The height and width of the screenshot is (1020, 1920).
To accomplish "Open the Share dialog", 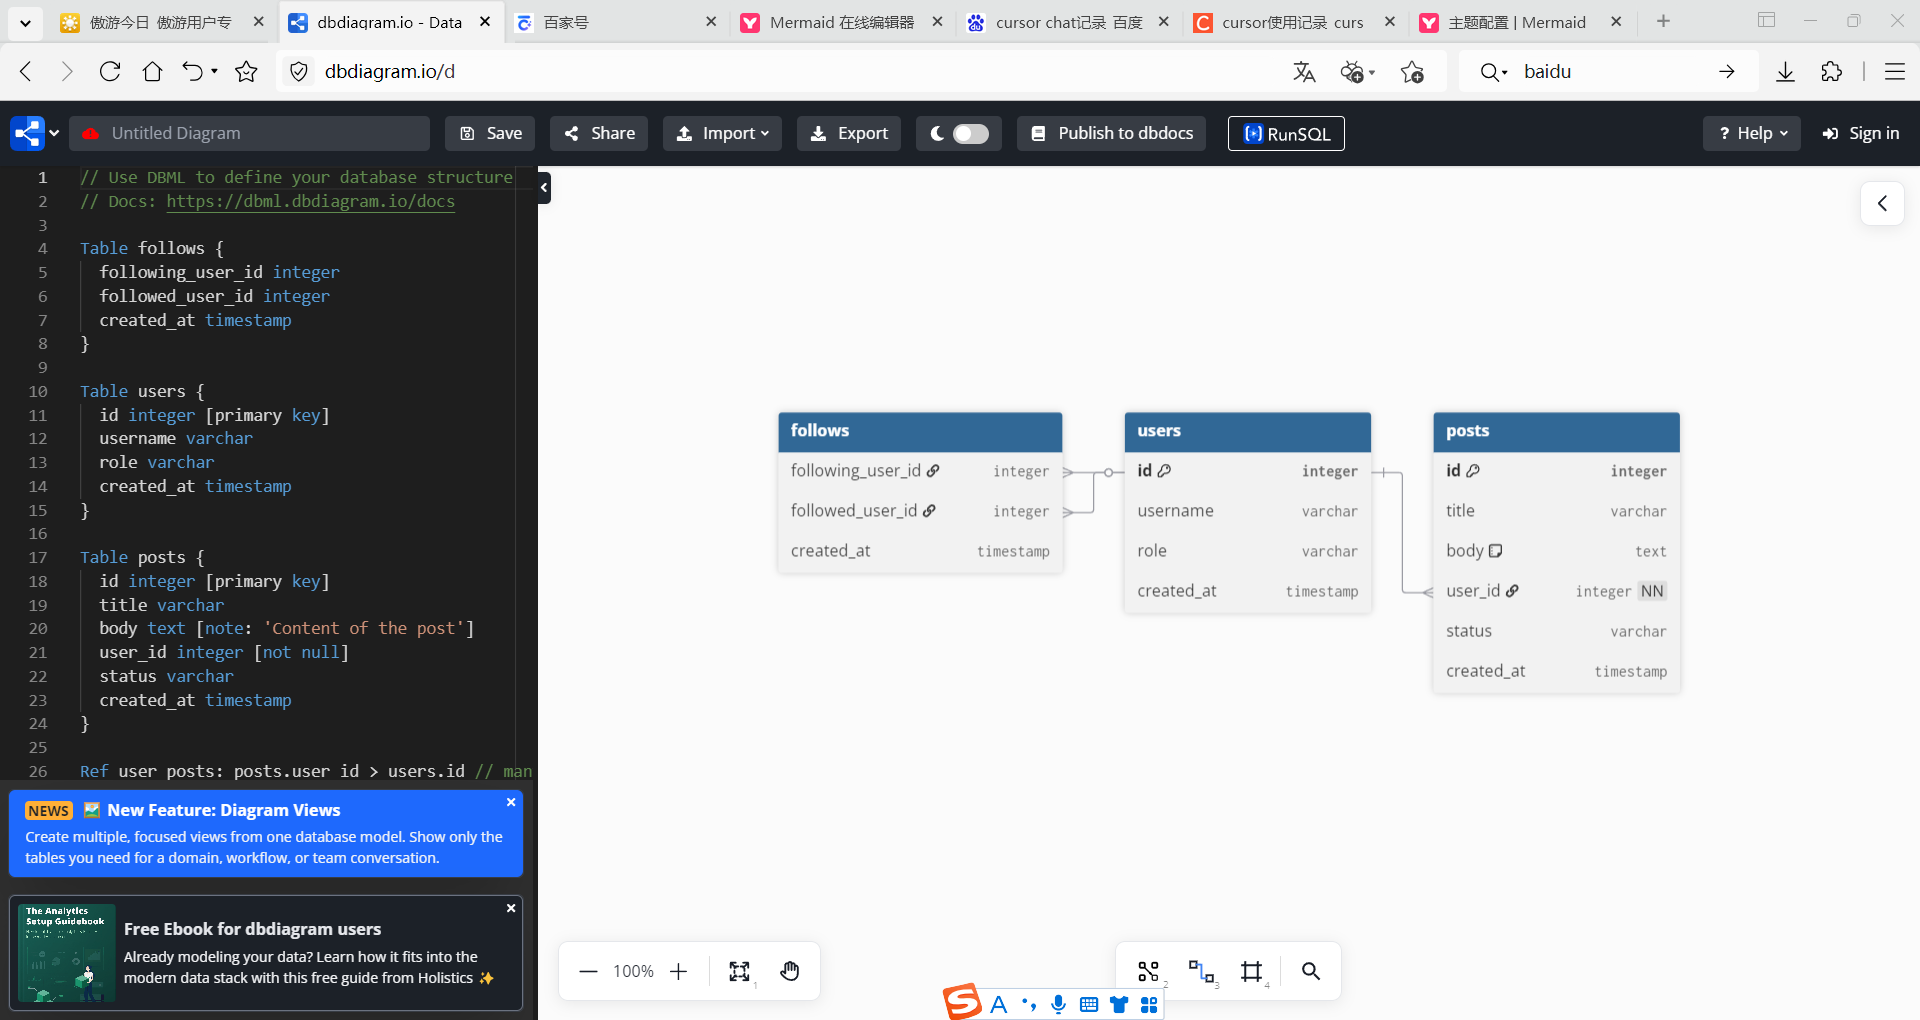I will (599, 133).
